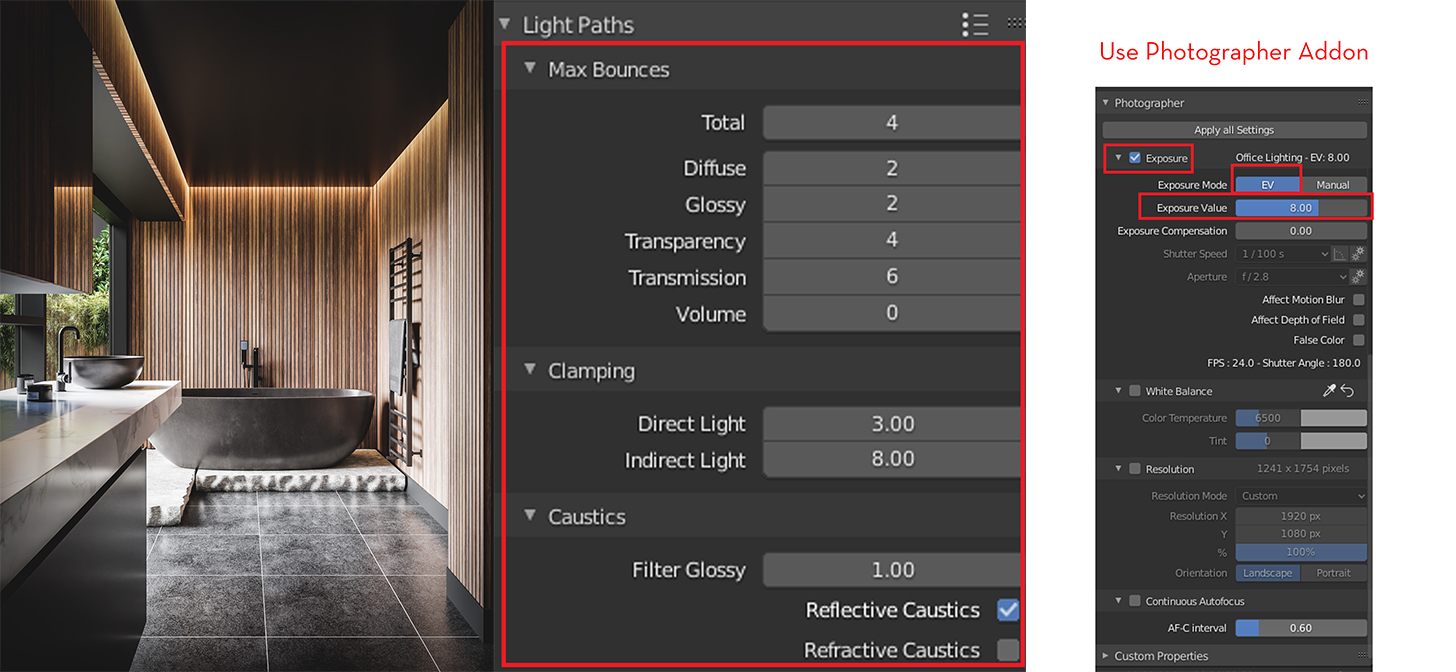Click the Transmission bounces field
This screenshot has height=672, width=1456.
tap(891, 277)
